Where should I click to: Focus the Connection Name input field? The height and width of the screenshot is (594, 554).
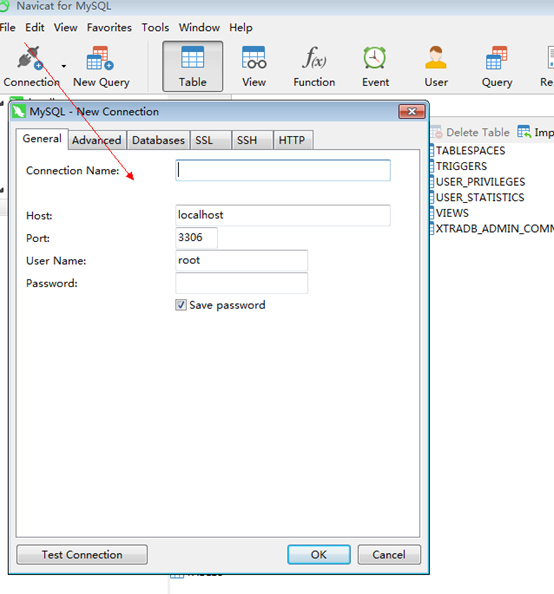tap(283, 170)
